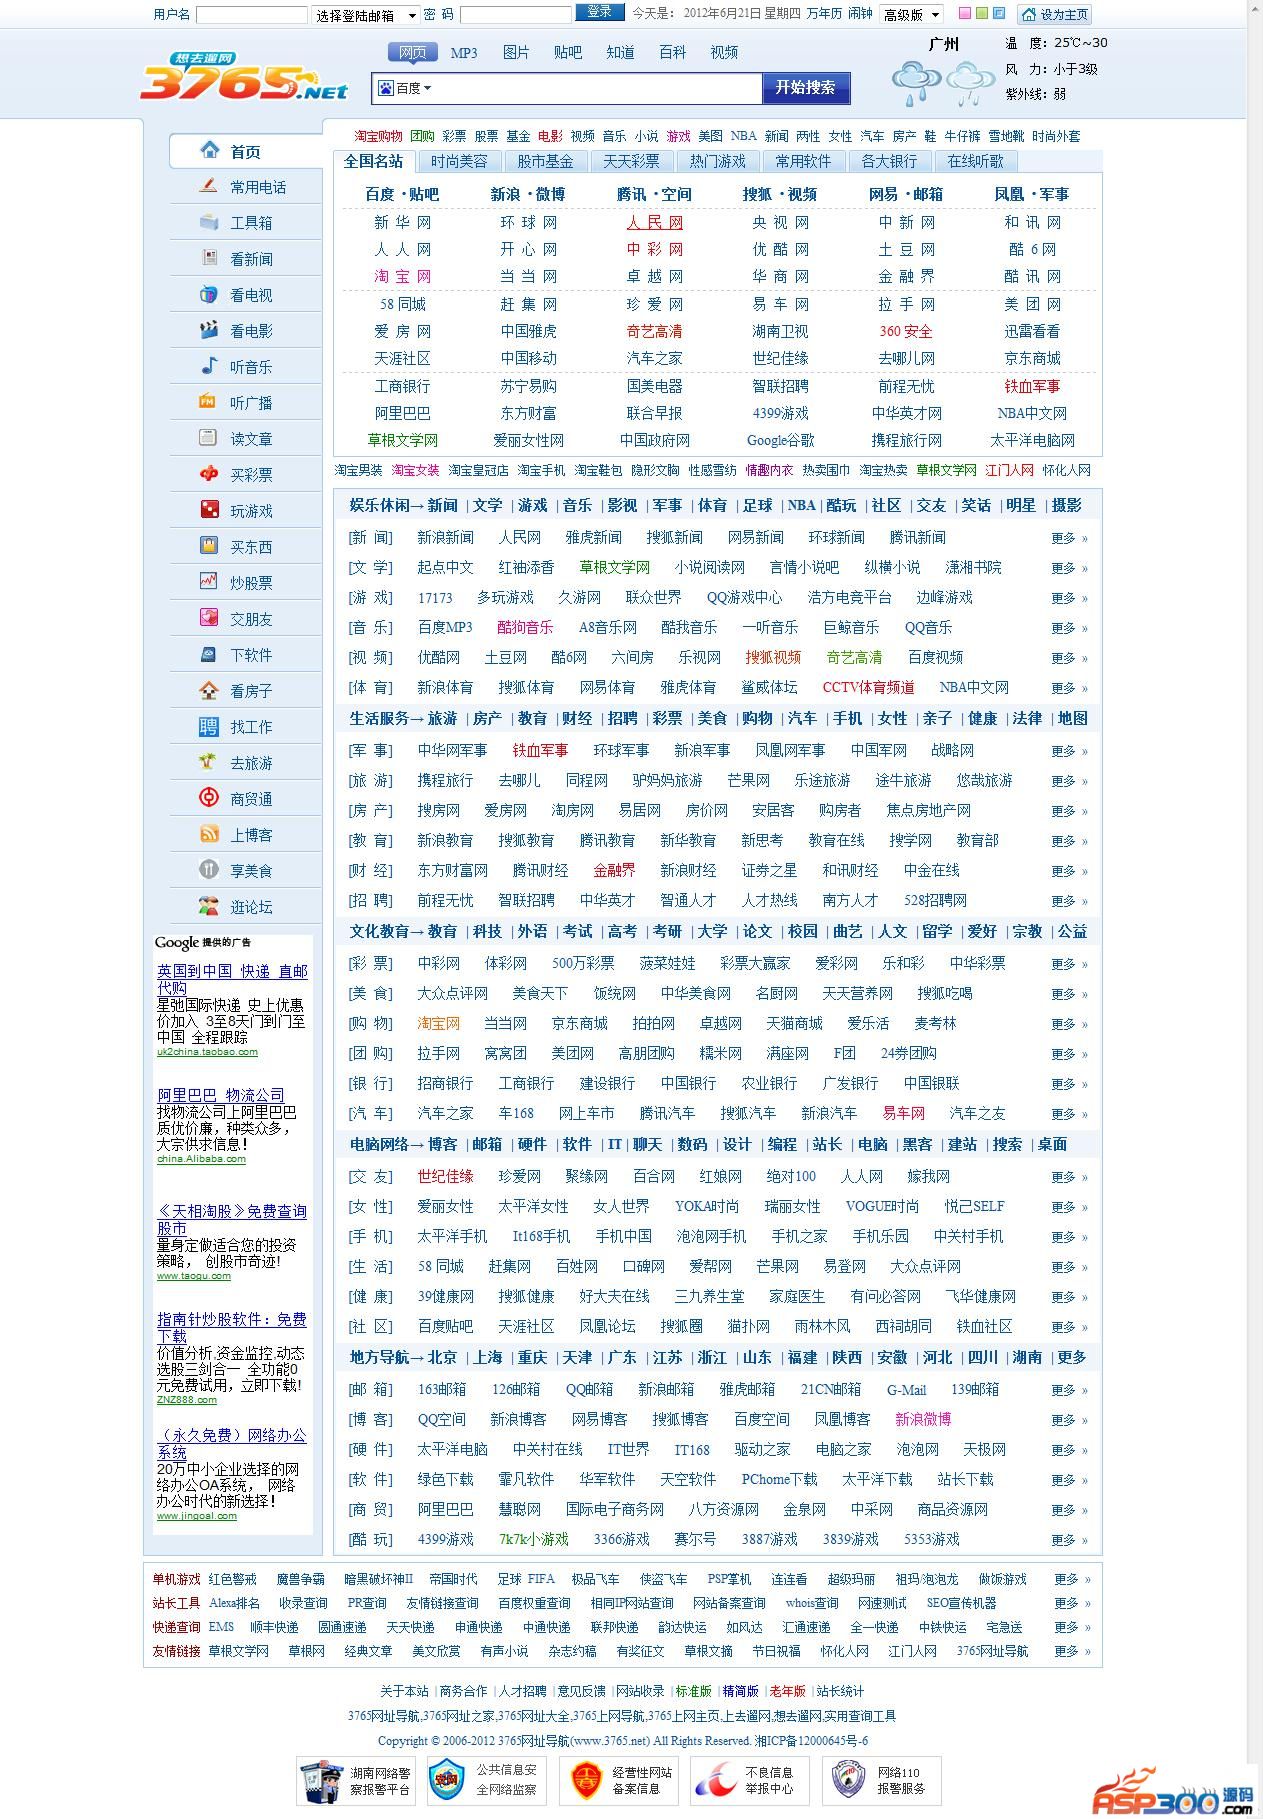Open the 玩游戏 dice icon
The width and height of the screenshot is (1263, 1819).
[x=208, y=510]
